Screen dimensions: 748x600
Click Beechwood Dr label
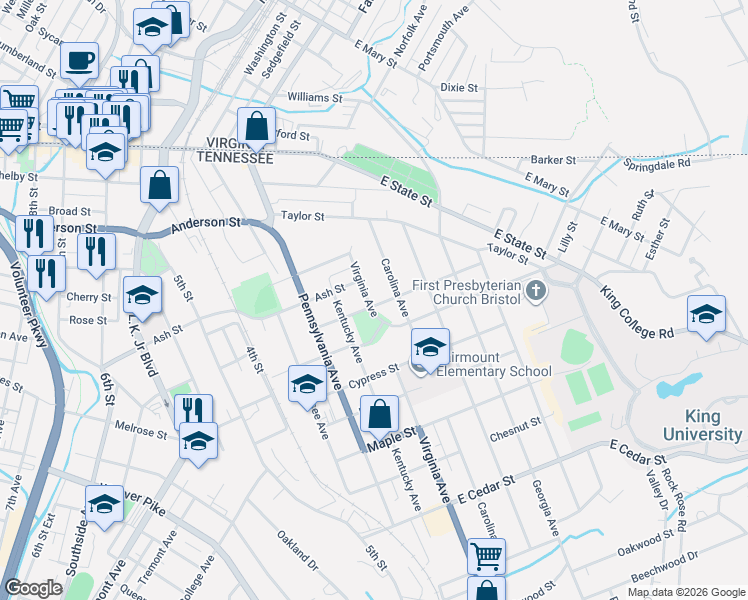(x=665, y=566)
